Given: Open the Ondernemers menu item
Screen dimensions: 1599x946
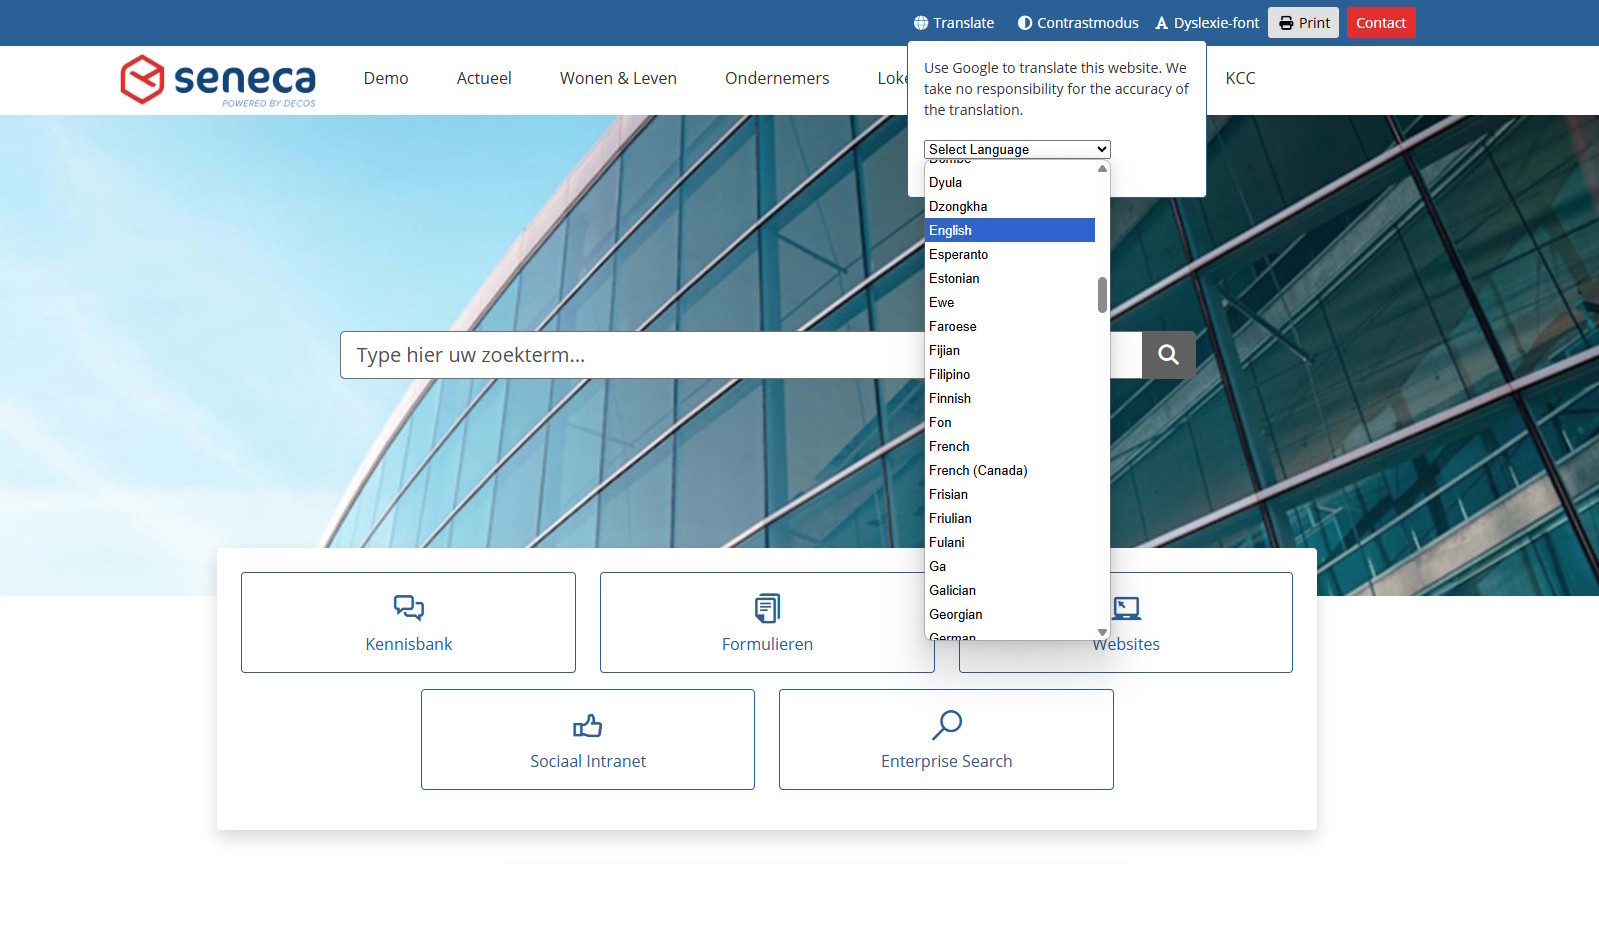Looking at the screenshot, I should 777,78.
